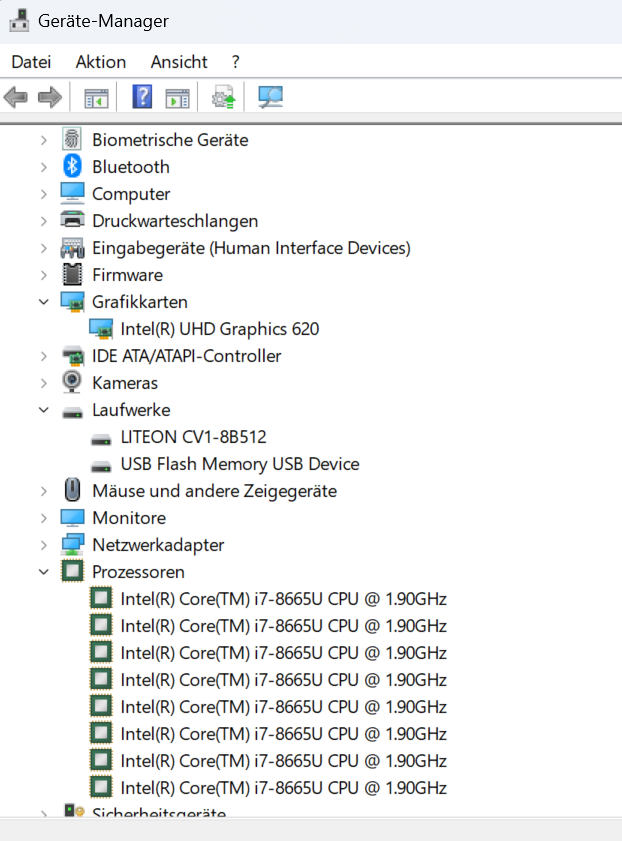This screenshot has width=622, height=841.
Task: Select the IDE ATA/ATAPI-Controller label
Action: click(187, 356)
